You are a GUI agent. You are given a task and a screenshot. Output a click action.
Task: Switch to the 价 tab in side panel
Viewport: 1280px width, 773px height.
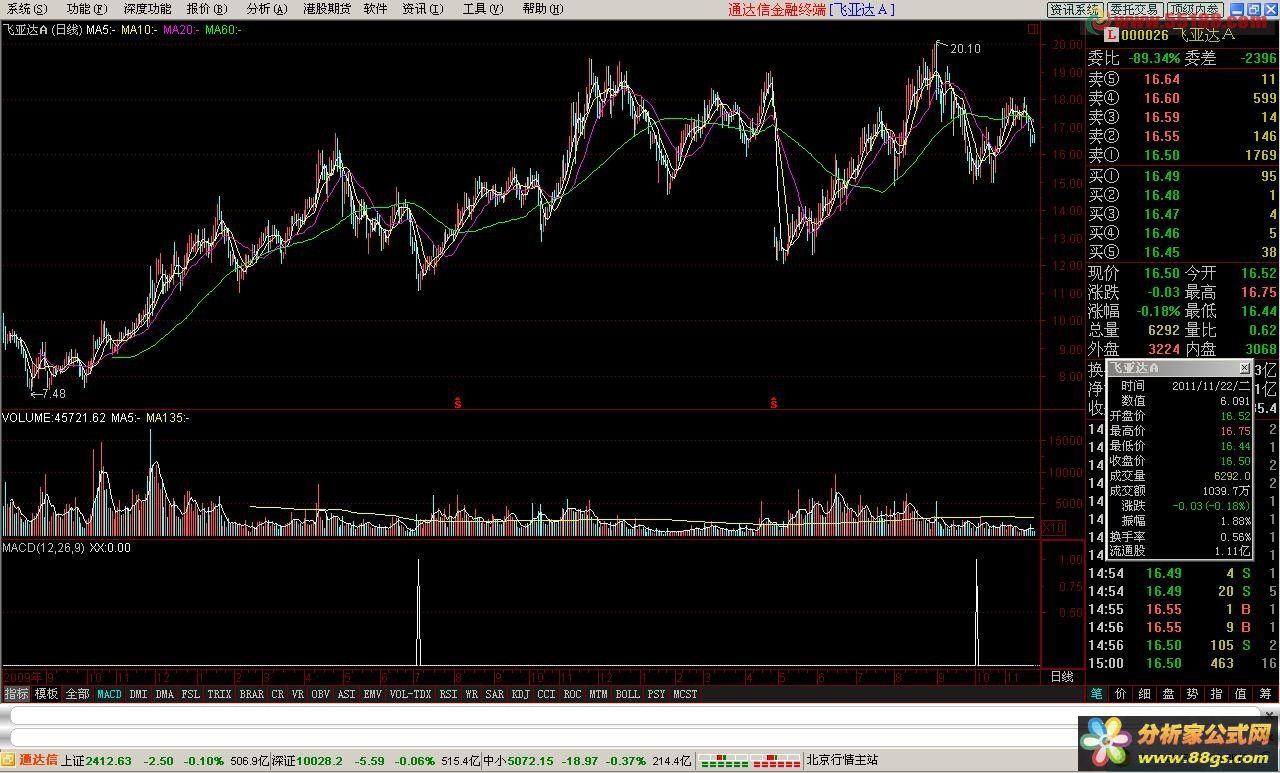1121,693
